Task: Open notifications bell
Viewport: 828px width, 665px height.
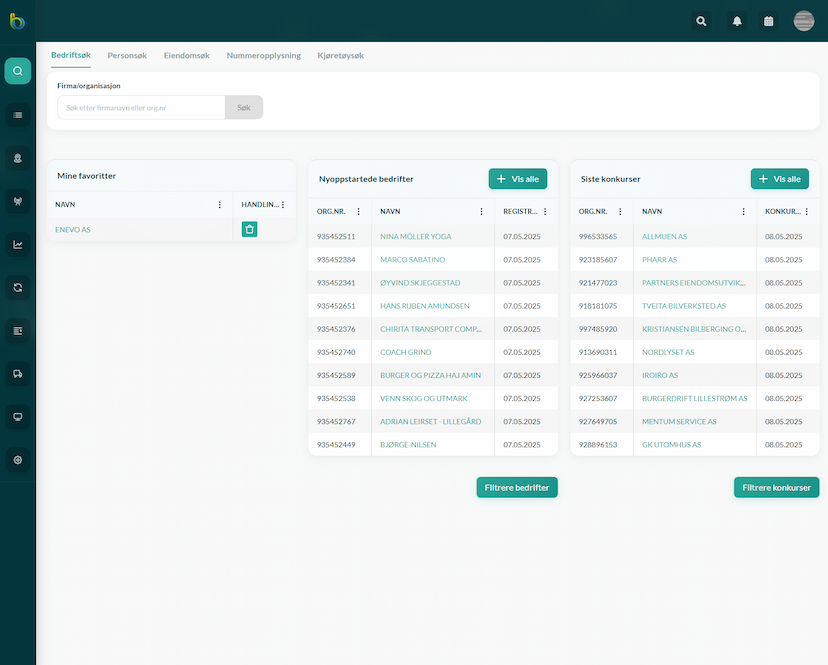Action: click(737, 21)
